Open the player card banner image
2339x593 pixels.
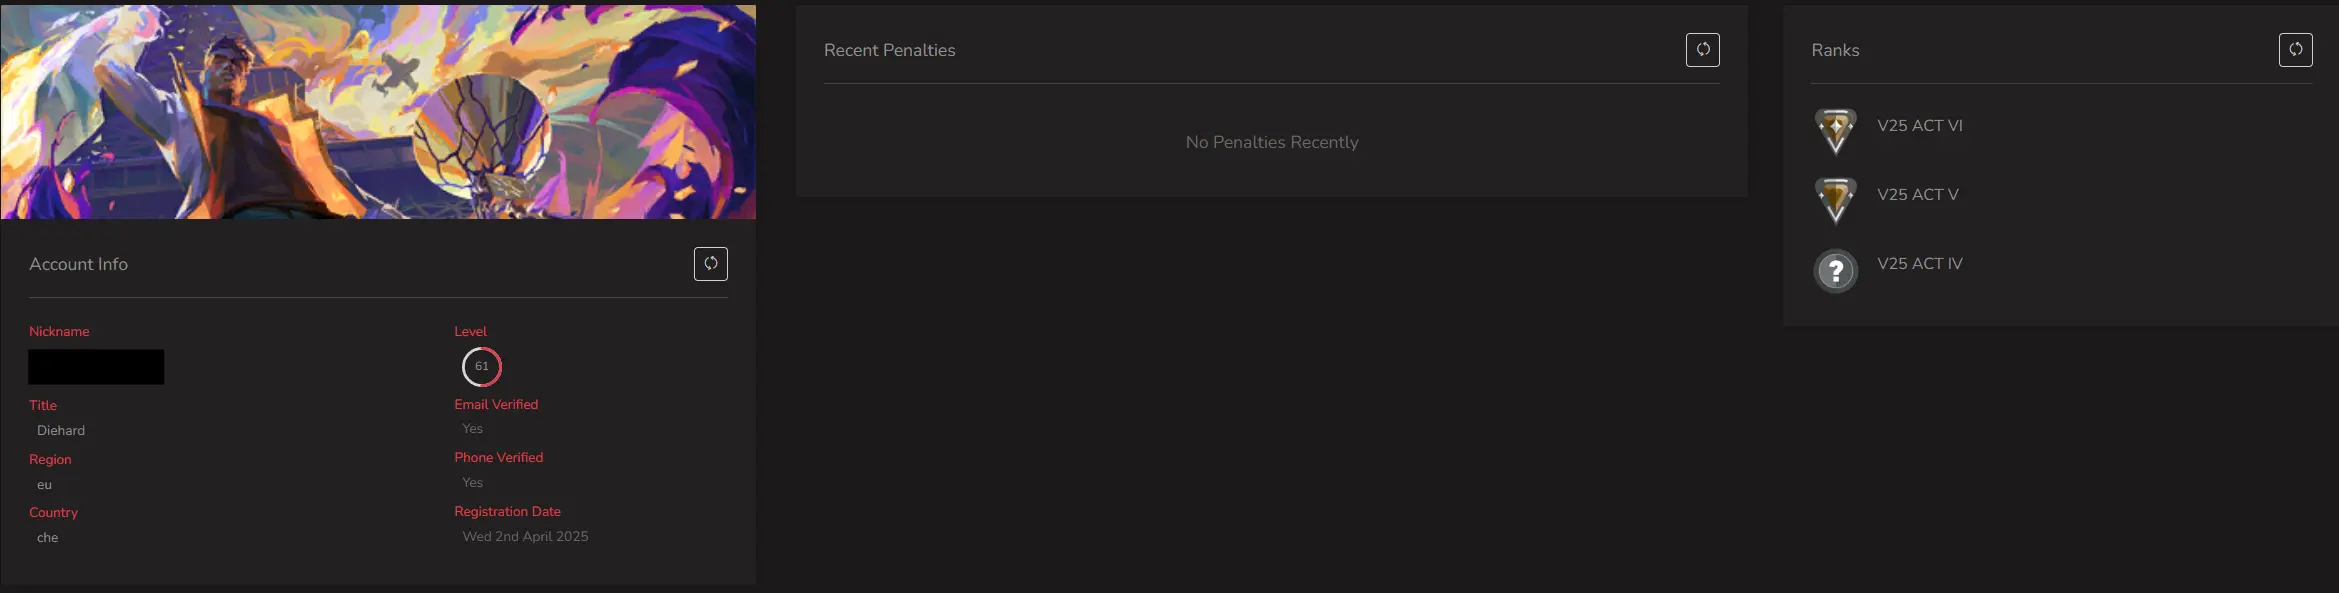pyautogui.click(x=378, y=112)
